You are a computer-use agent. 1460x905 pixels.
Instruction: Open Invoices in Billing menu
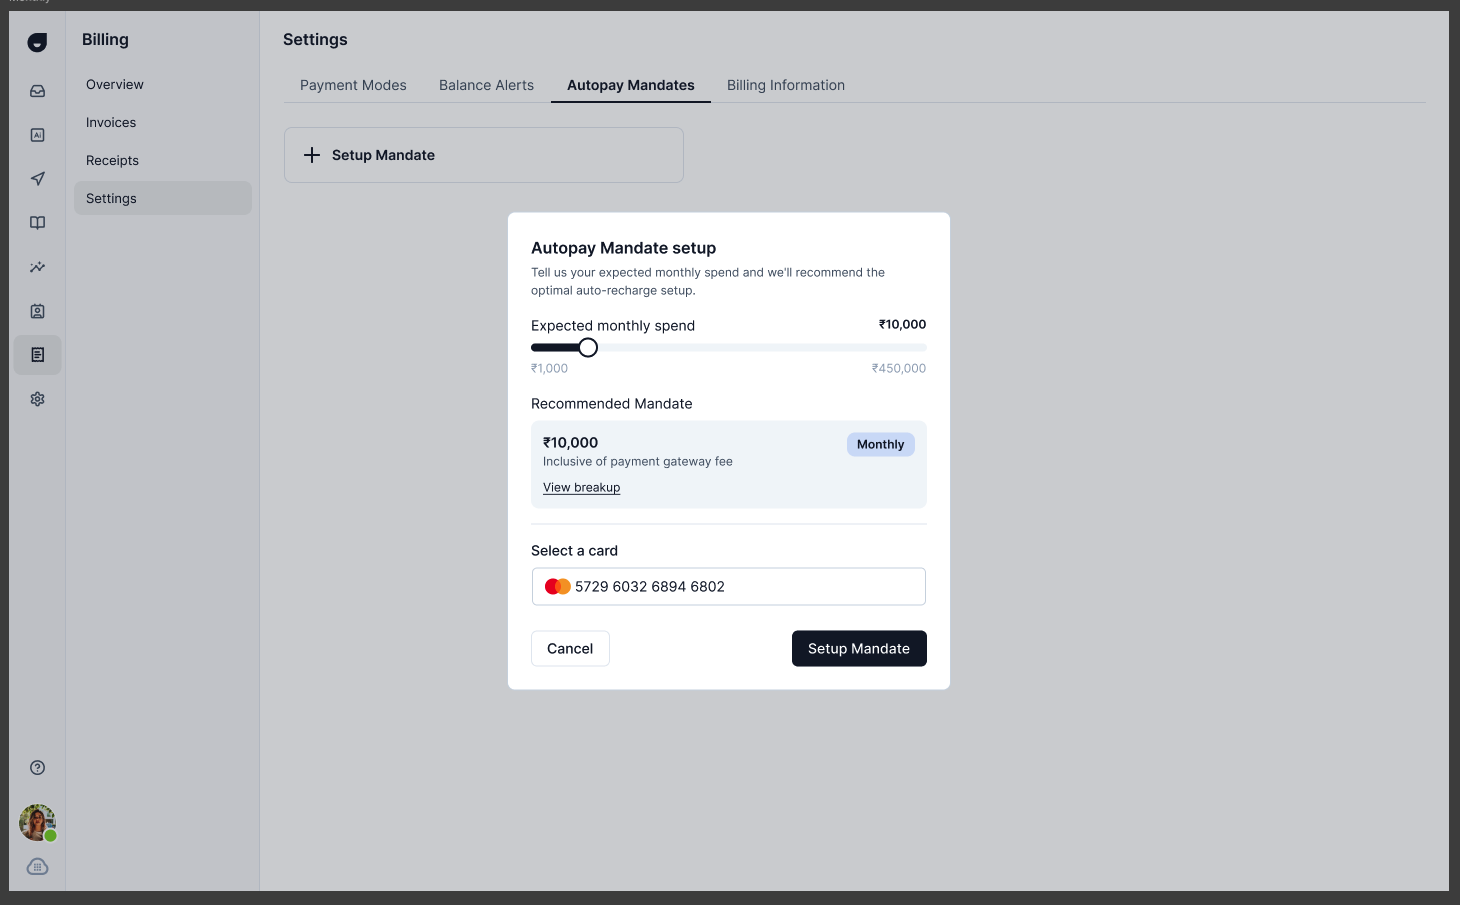[x=163, y=122]
